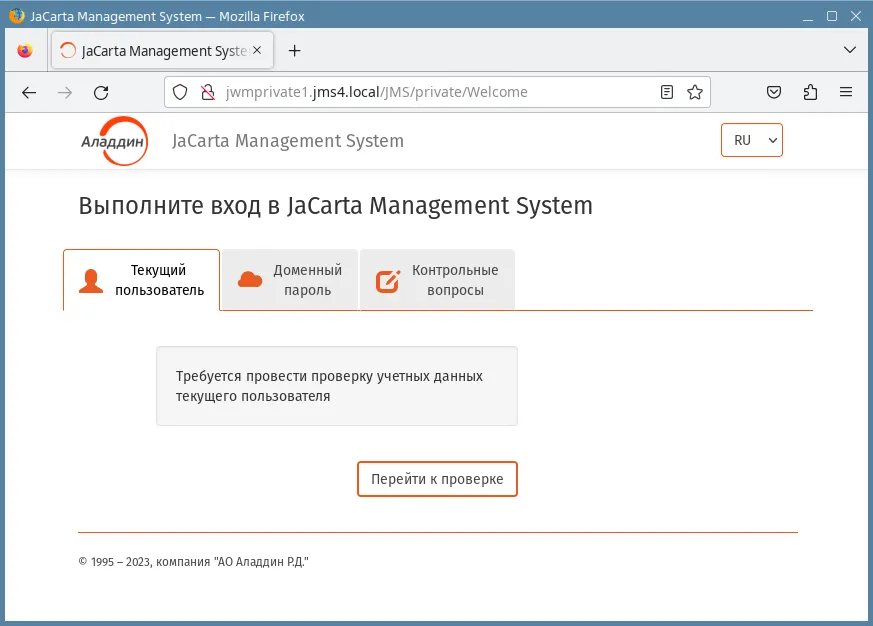The height and width of the screenshot is (626, 873).
Task: Open the extensions puzzle icon
Action: [810, 92]
